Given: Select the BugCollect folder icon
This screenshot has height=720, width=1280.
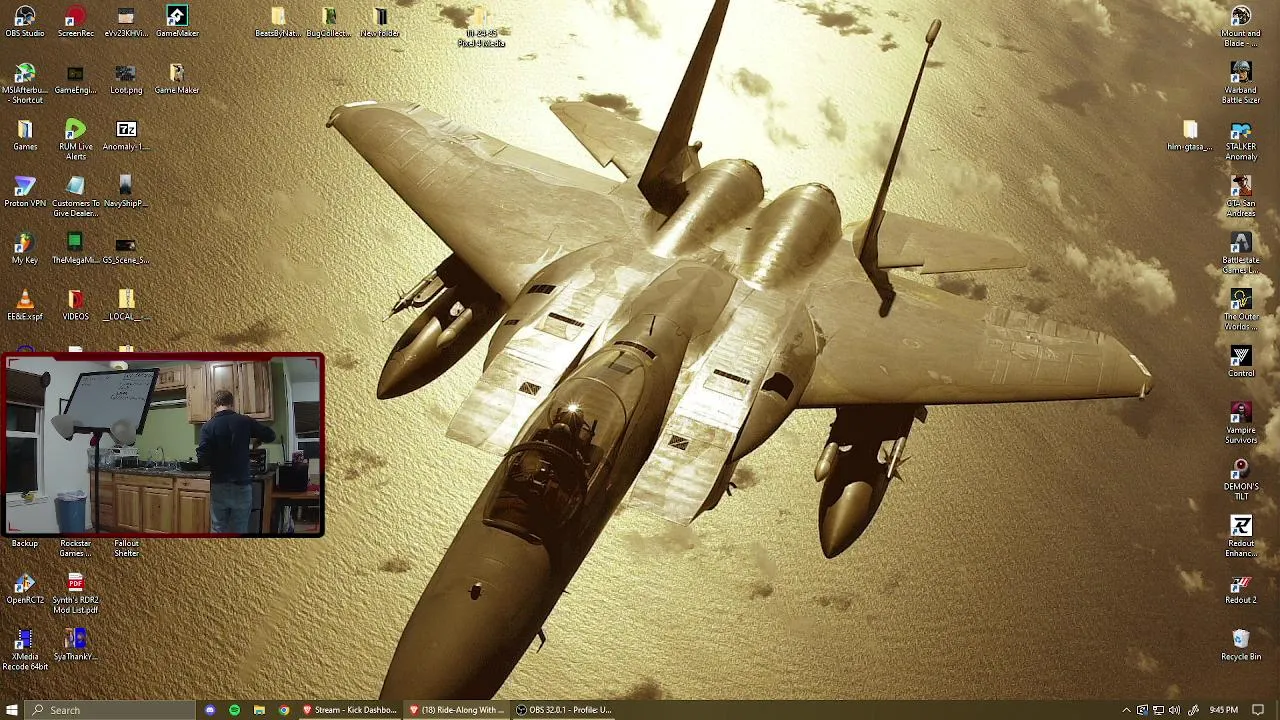Looking at the screenshot, I should click(x=329, y=21).
